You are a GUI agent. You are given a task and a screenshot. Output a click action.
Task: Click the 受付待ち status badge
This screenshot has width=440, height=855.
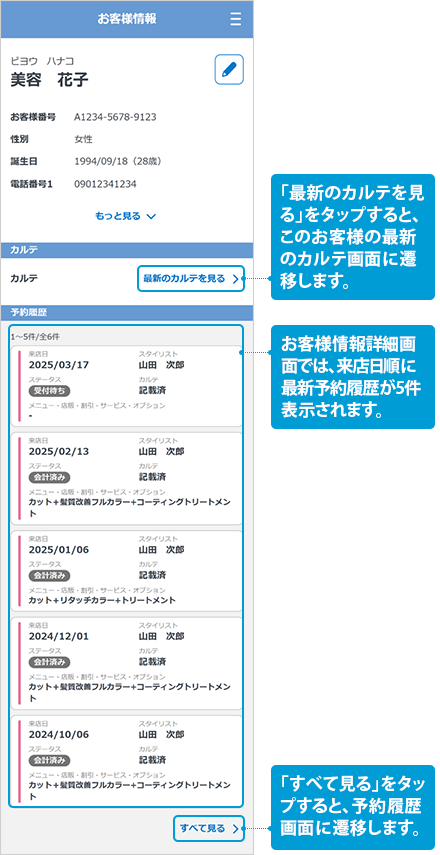[x=50, y=390]
